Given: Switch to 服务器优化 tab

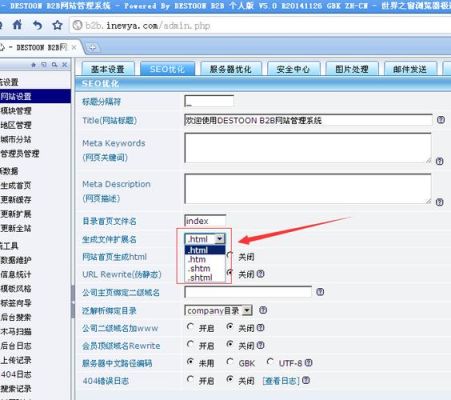Looking at the screenshot, I should (x=231, y=69).
